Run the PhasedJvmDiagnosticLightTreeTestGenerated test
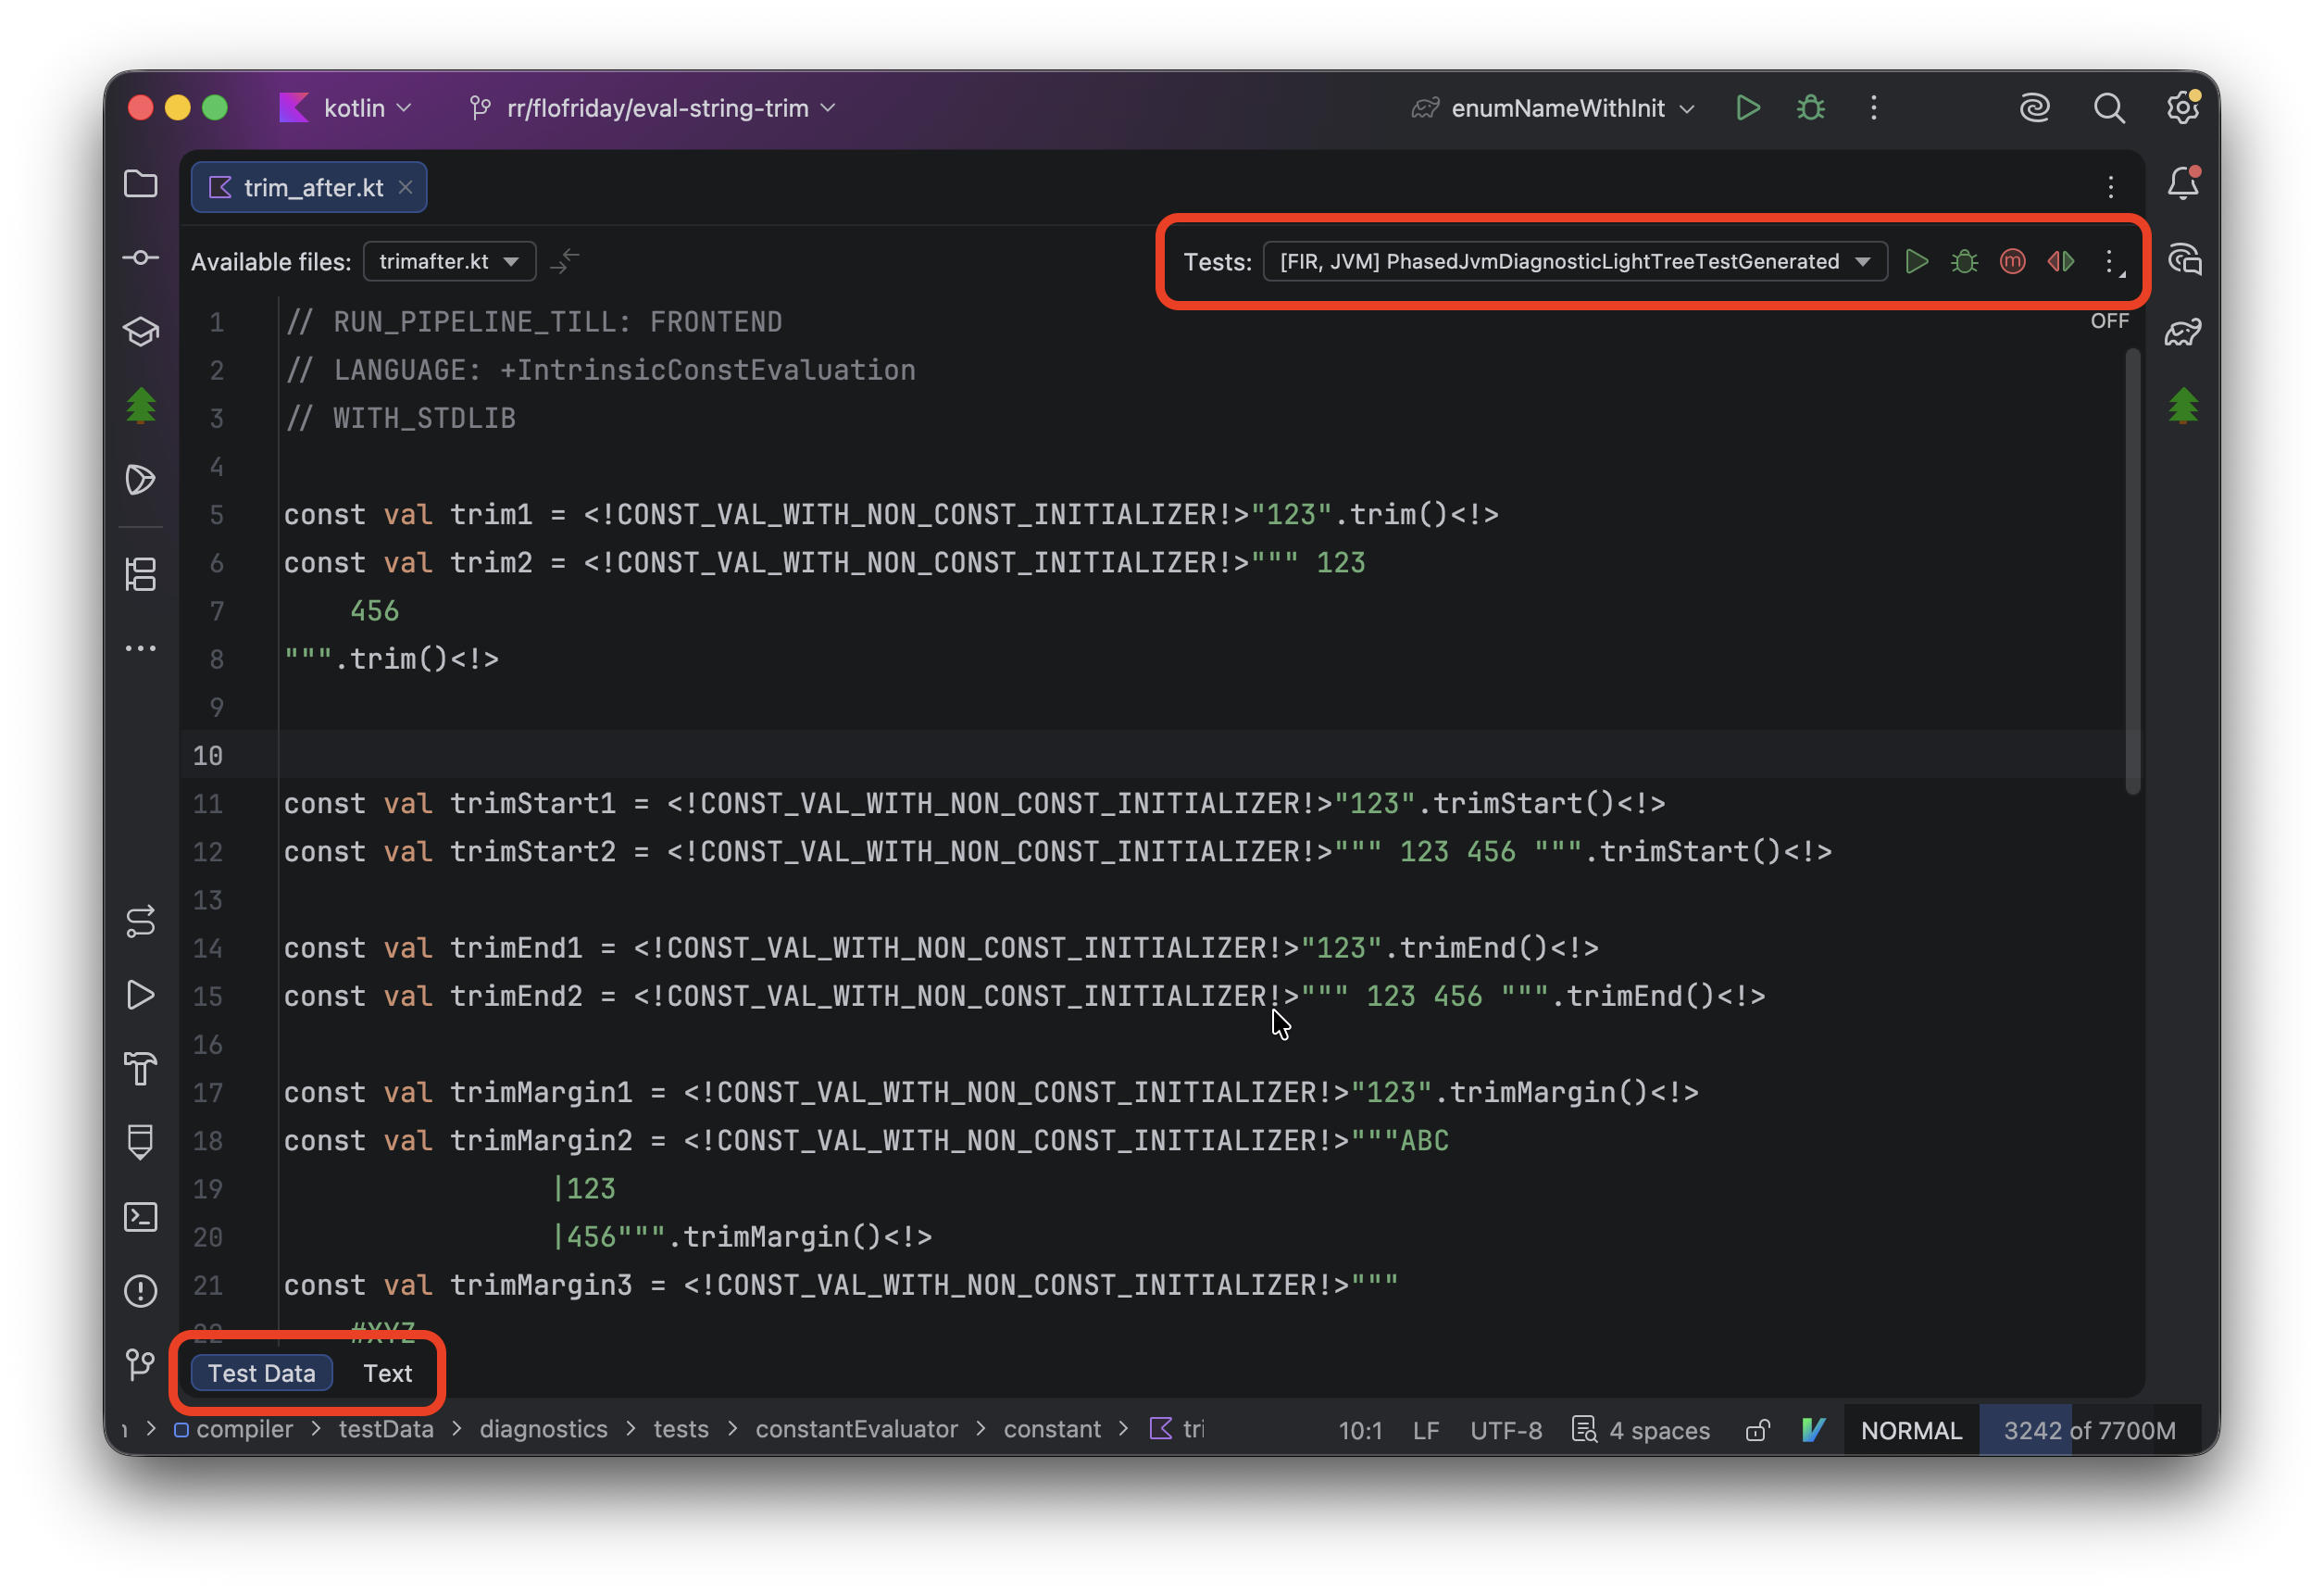Viewport: 2324px width, 1593px height. (1917, 261)
